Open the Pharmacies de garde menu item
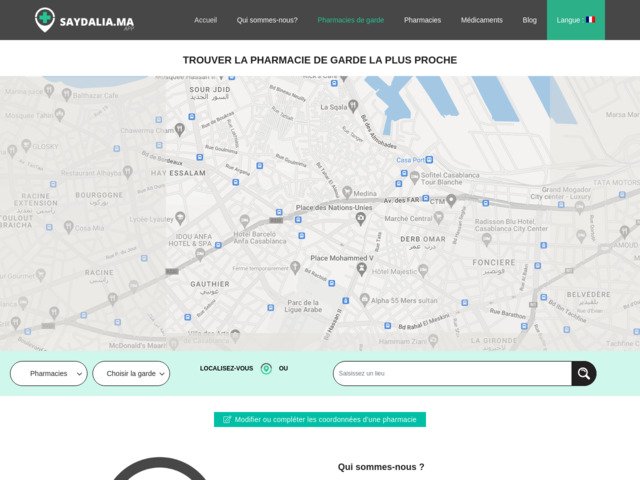 click(x=350, y=20)
